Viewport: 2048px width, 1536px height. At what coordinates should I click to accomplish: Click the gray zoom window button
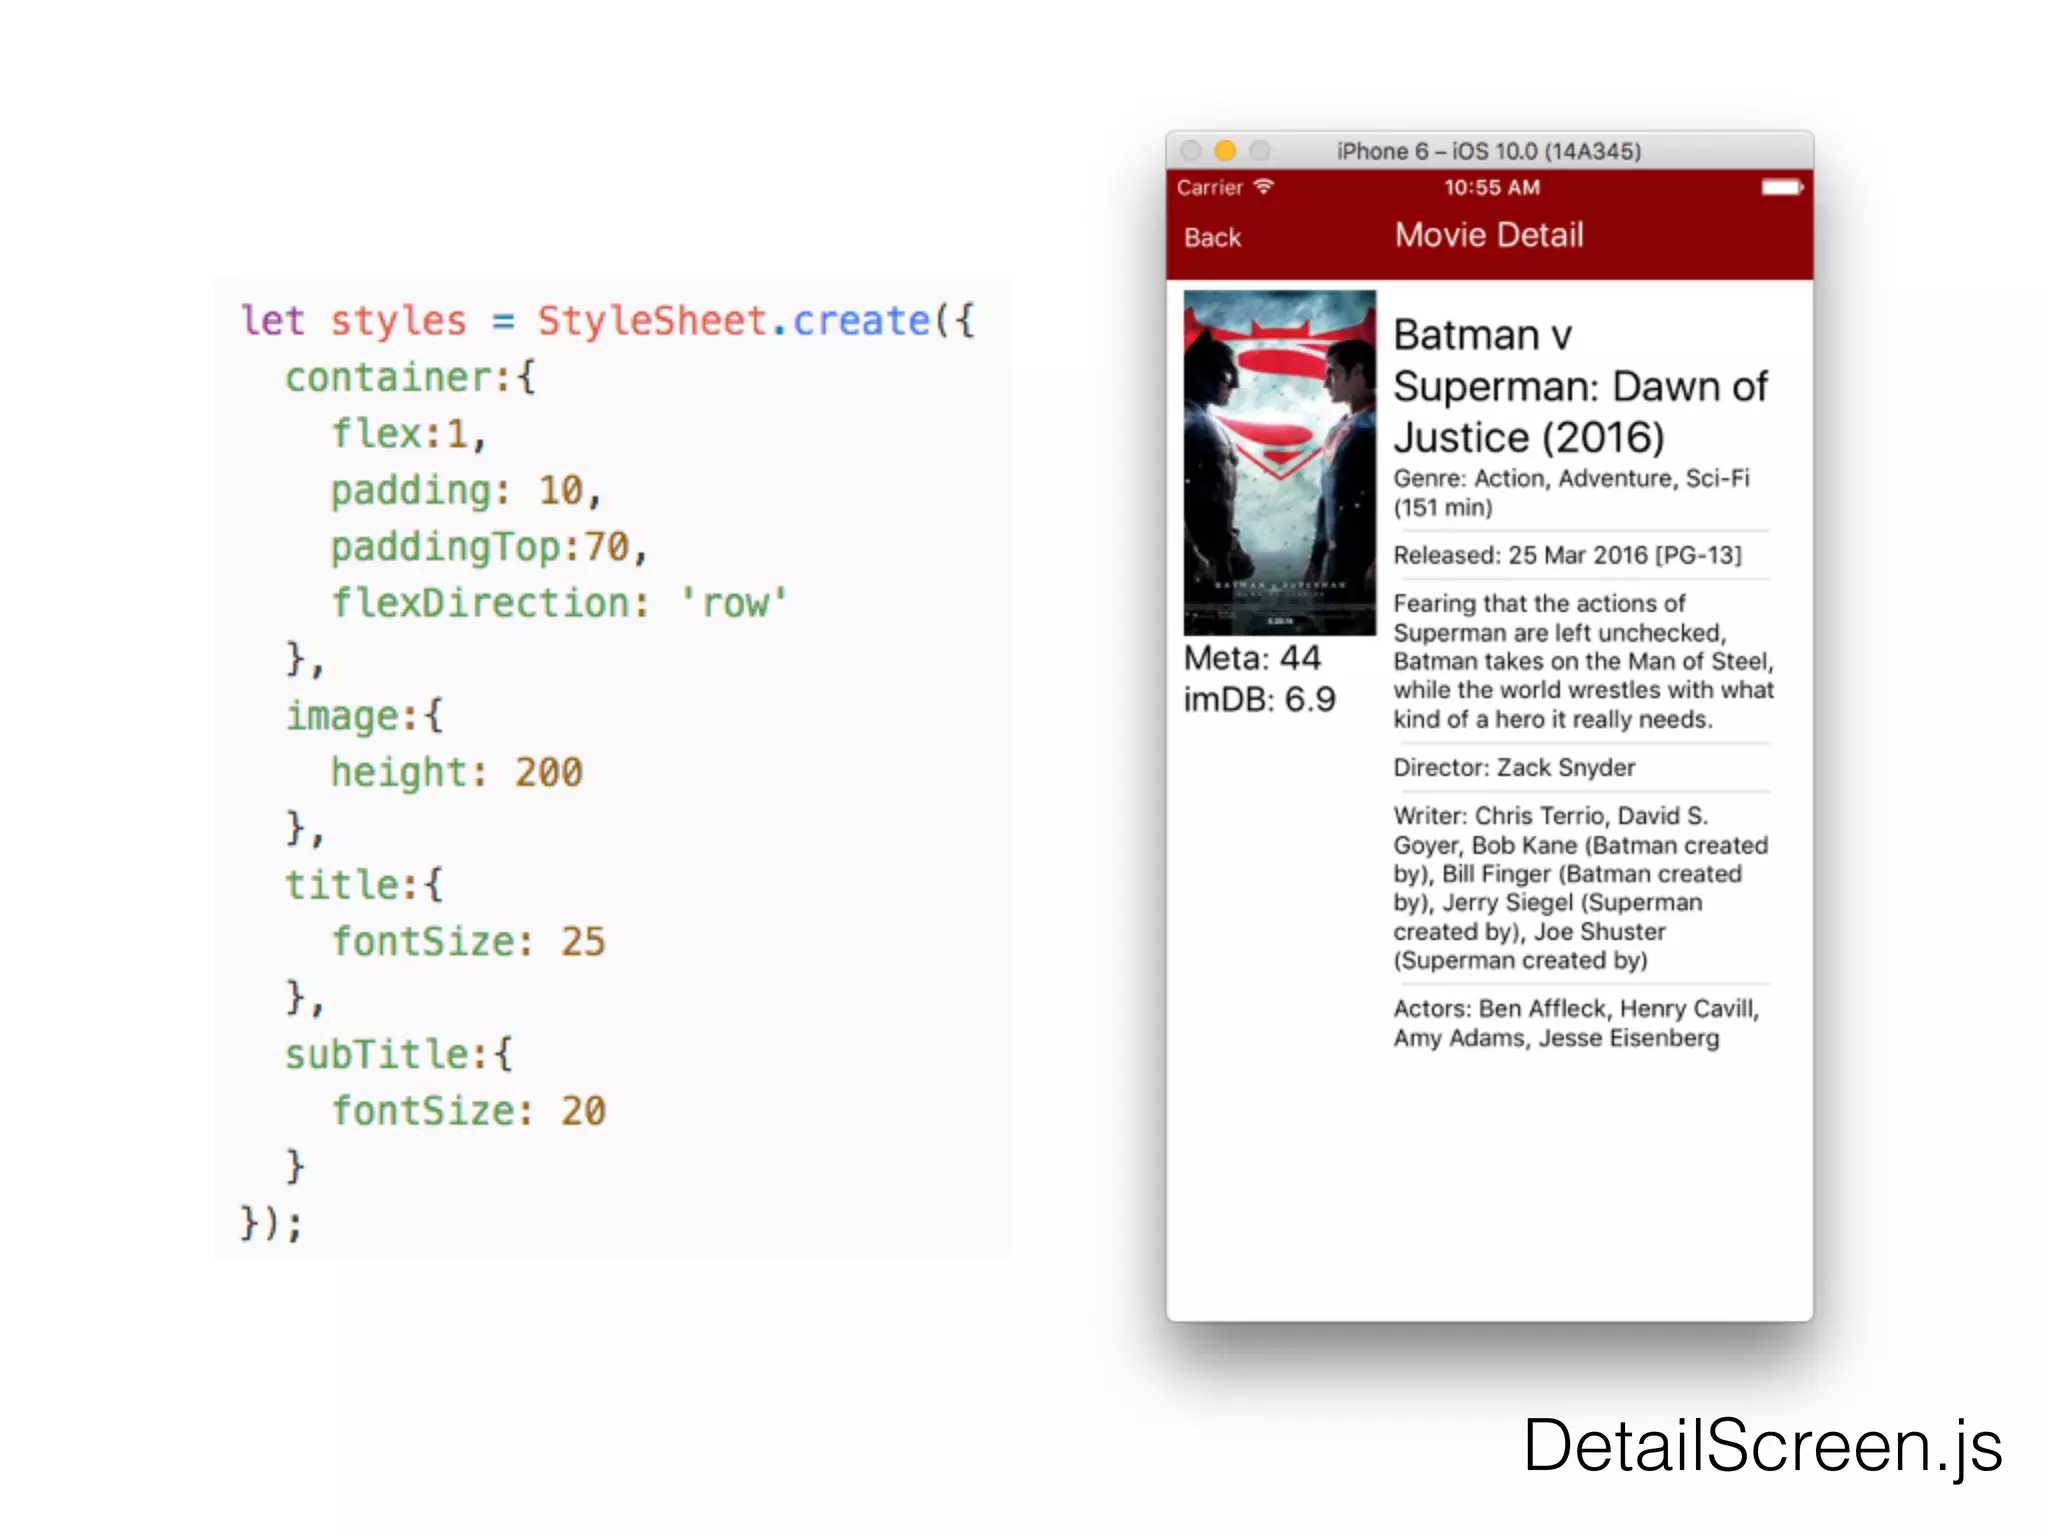click(1260, 151)
